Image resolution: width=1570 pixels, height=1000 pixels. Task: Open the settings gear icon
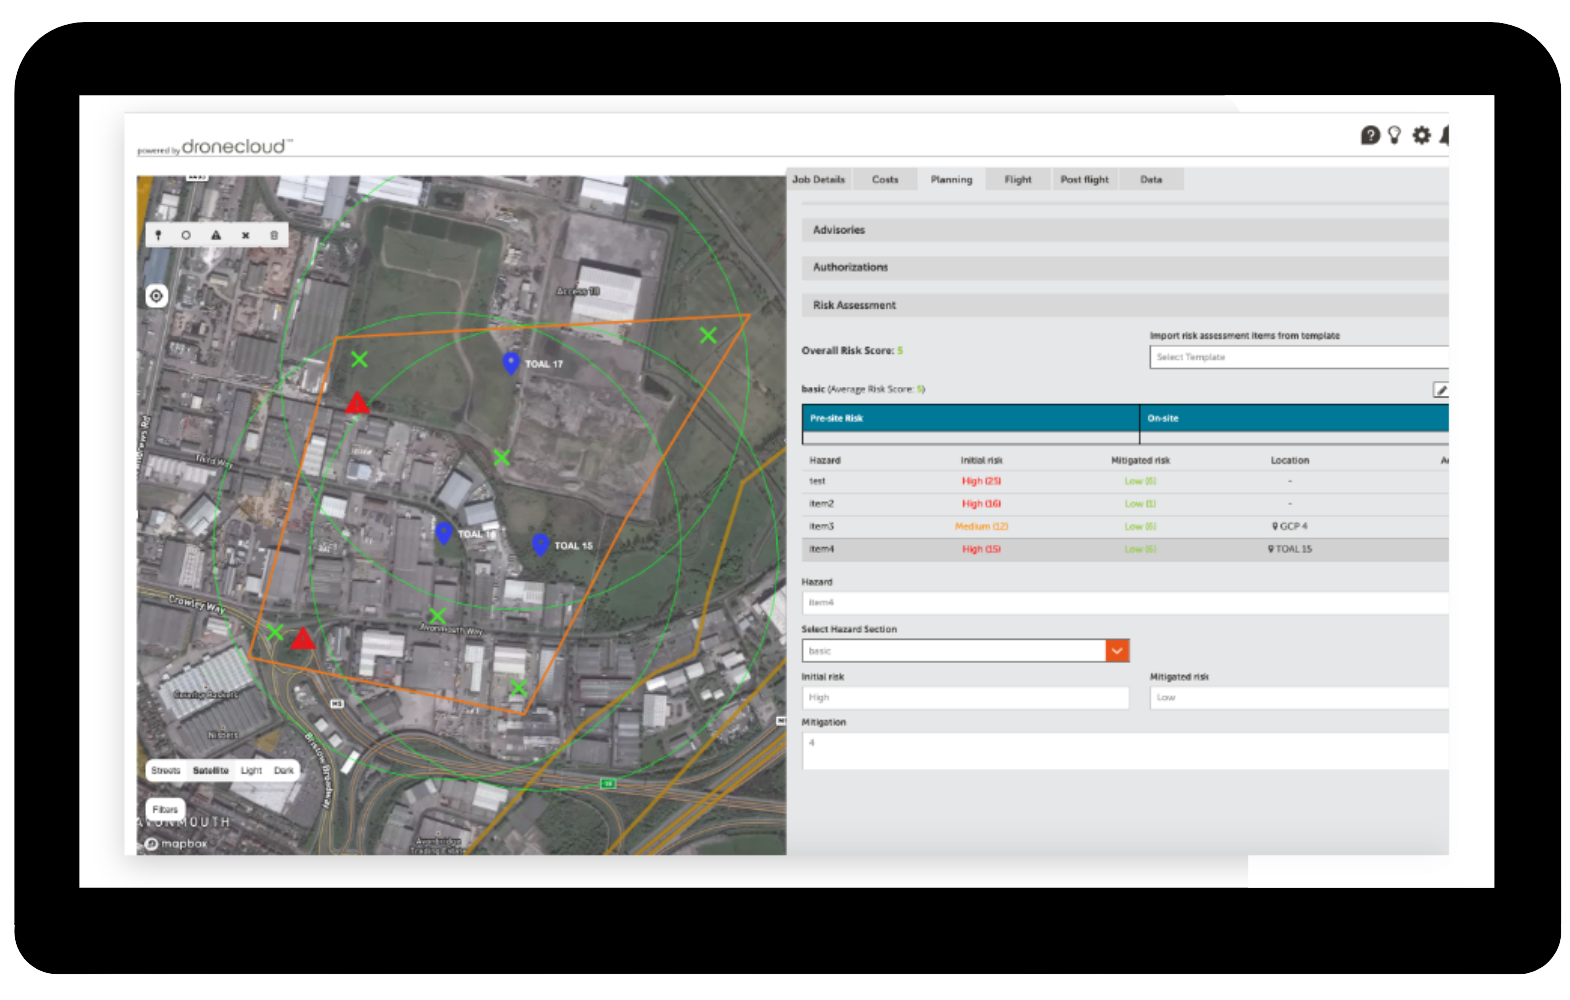(x=1421, y=135)
